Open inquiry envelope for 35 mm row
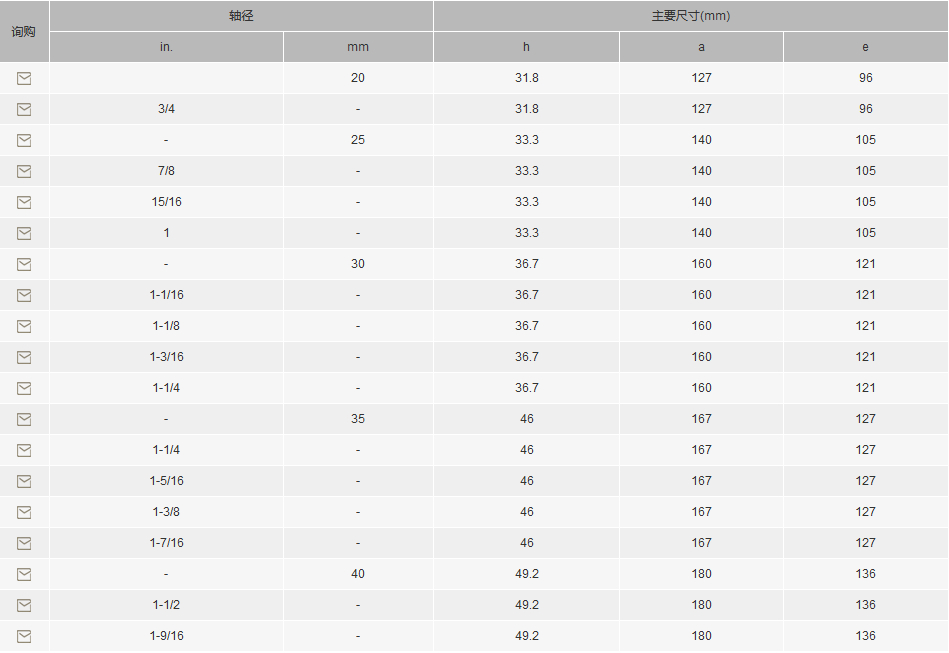This screenshot has height=653, width=949. pyautogui.click(x=24, y=419)
